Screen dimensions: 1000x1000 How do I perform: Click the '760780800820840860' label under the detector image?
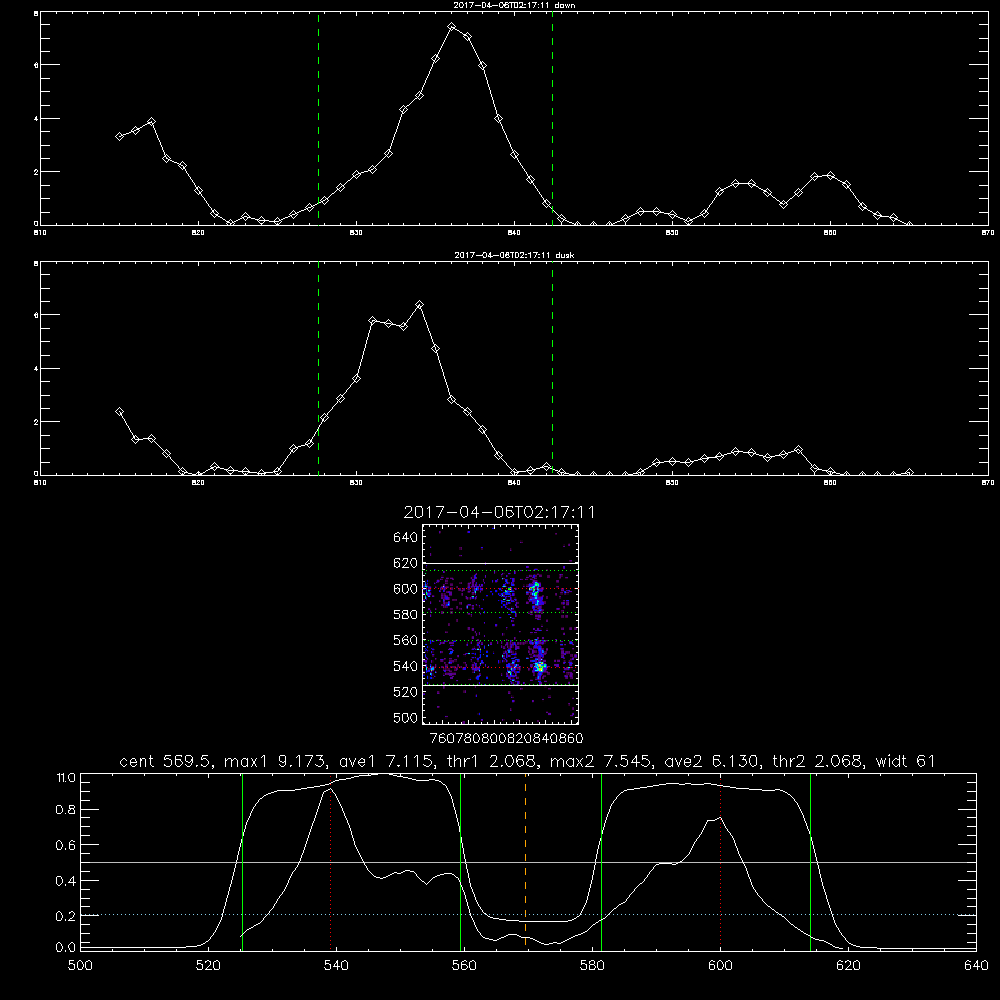coord(506,738)
